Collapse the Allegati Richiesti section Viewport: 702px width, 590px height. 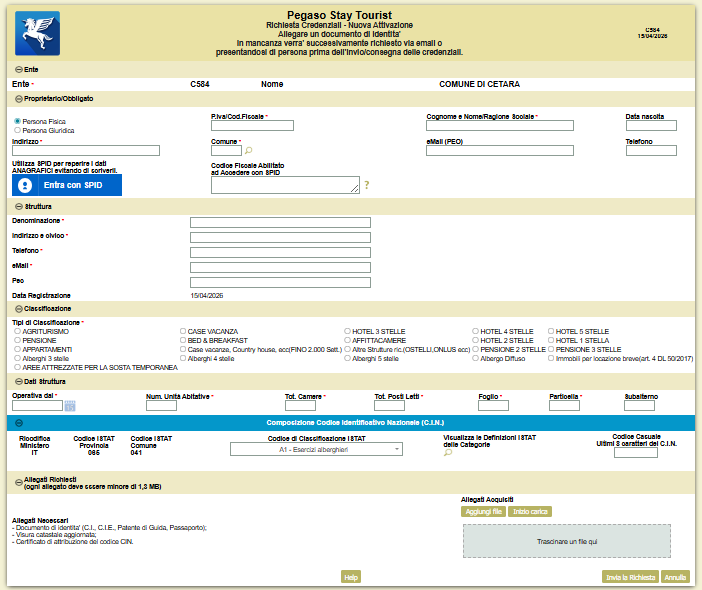[19, 483]
